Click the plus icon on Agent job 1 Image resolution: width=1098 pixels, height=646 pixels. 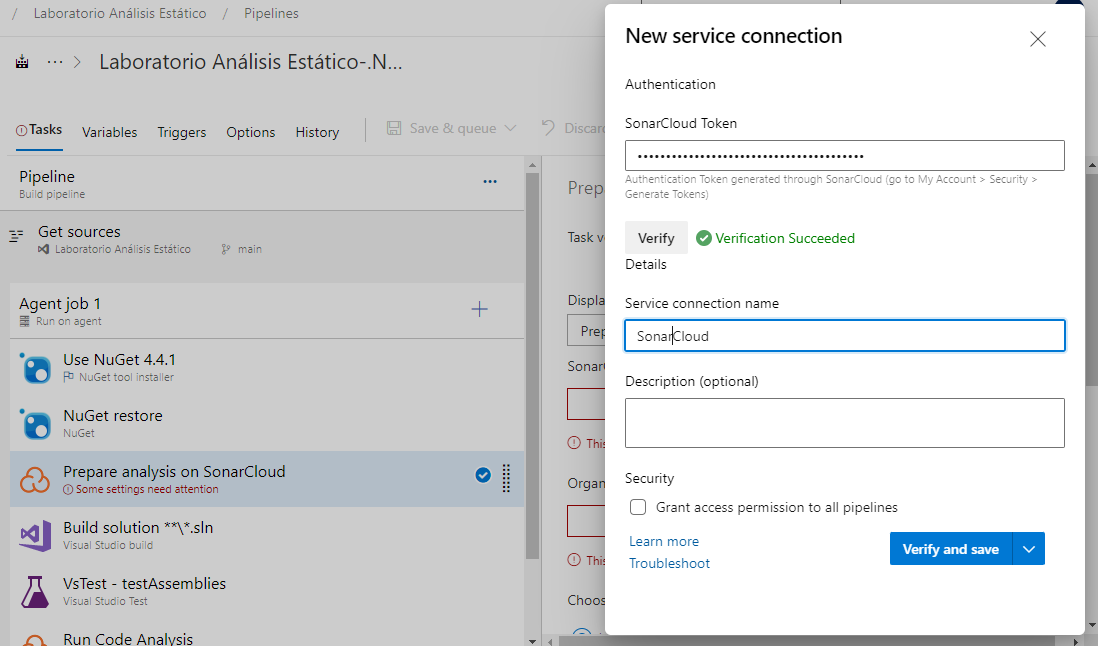[479, 310]
